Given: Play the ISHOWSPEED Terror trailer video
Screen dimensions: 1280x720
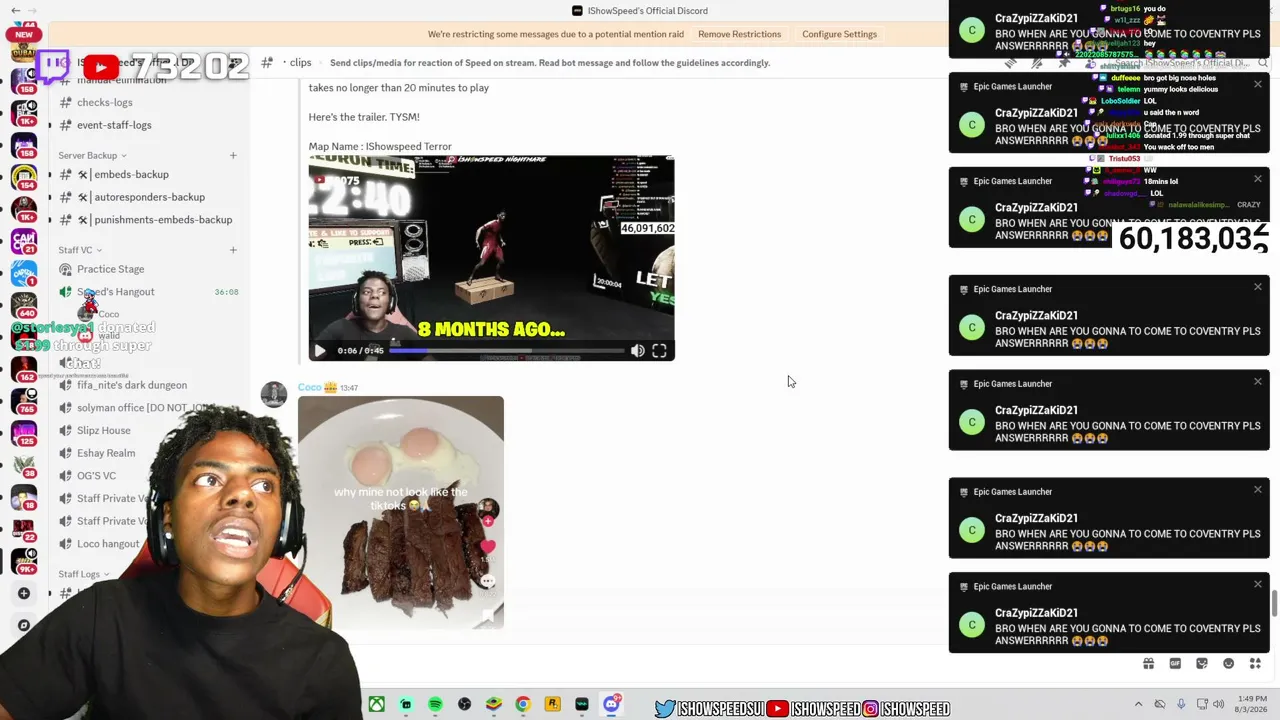Looking at the screenshot, I should (319, 351).
